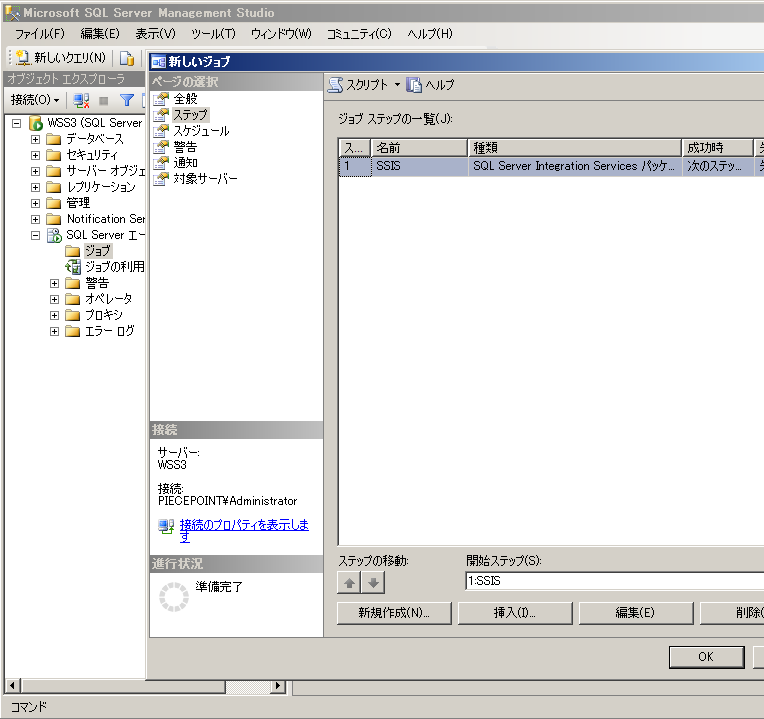Click the 新規作成(N)... button

point(394,613)
